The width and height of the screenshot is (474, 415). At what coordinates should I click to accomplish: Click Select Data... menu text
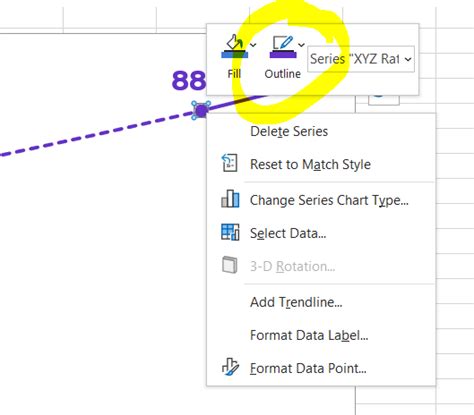tap(288, 233)
